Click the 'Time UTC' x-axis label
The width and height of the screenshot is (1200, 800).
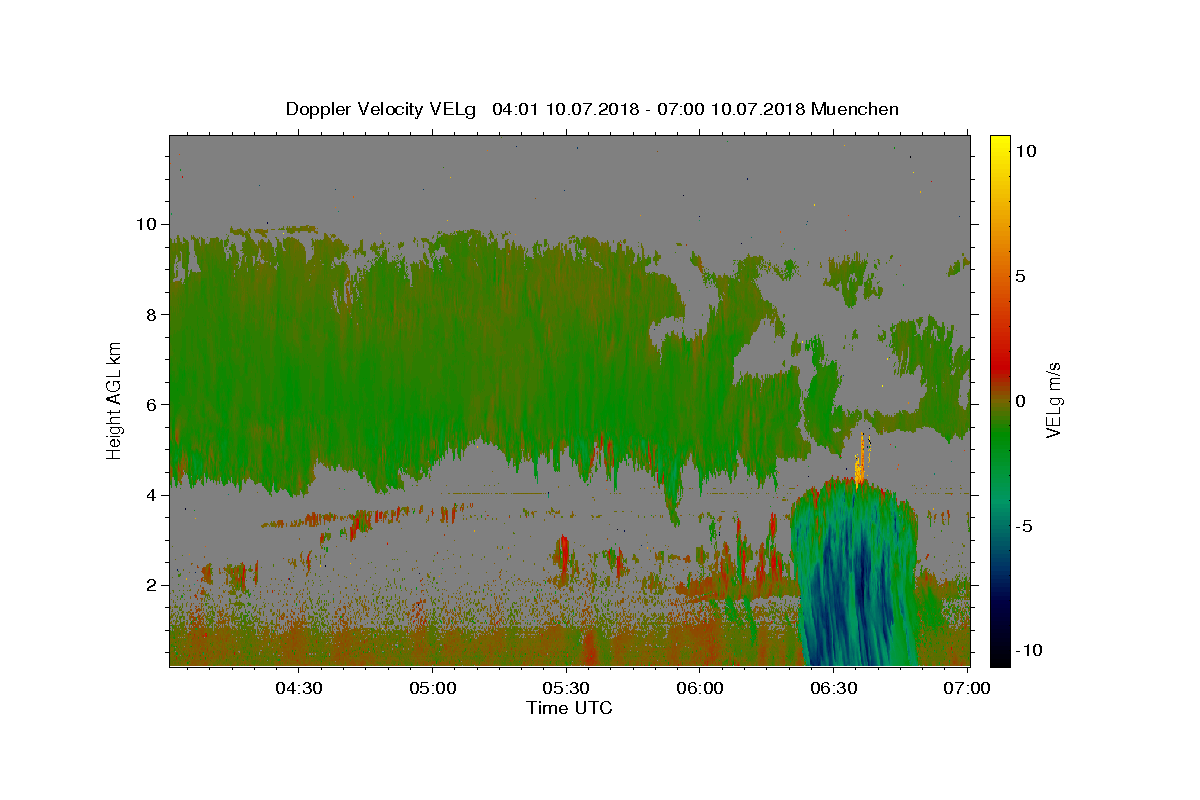click(x=569, y=708)
